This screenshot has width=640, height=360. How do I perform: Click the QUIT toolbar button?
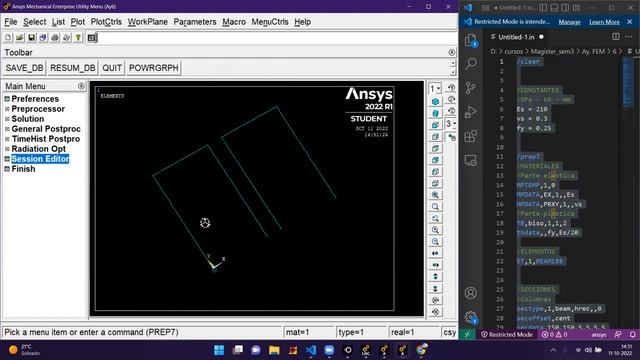pyautogui.click(x=112, y=68)
